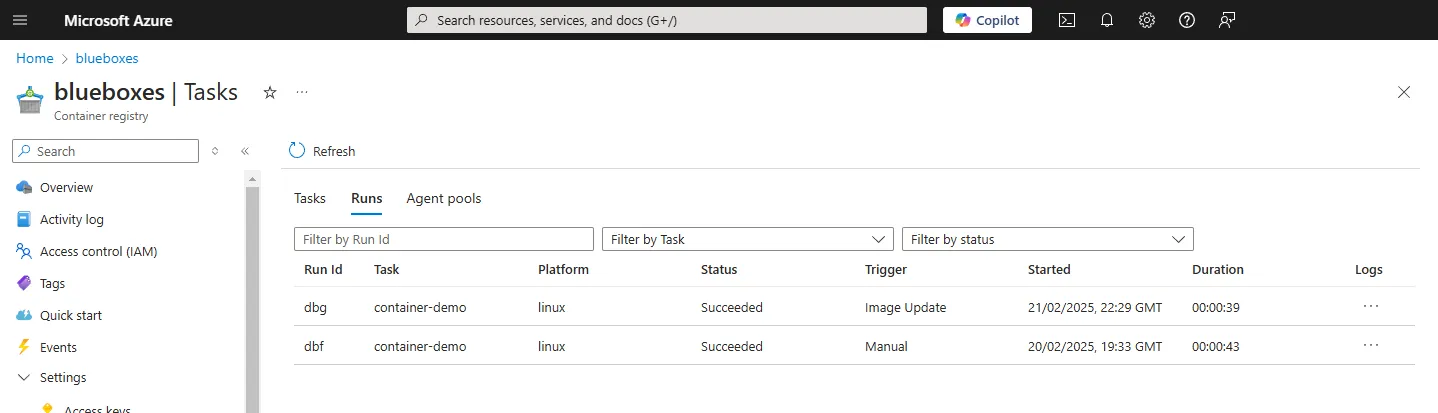Collapse the sidebar with double chevron
The height and width of the screenshot is (413, 1438).
245,151
